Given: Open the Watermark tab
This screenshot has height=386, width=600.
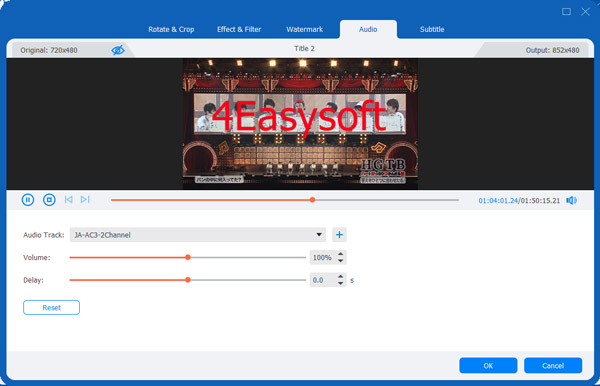Looking at the screenshot, I should coord(305,29).
